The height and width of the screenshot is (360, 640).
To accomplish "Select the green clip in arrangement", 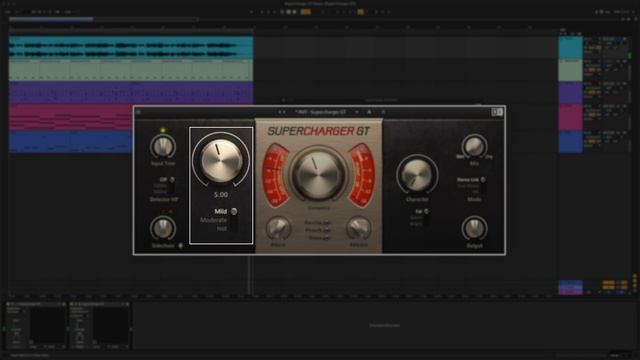I will tap(131, 70).
